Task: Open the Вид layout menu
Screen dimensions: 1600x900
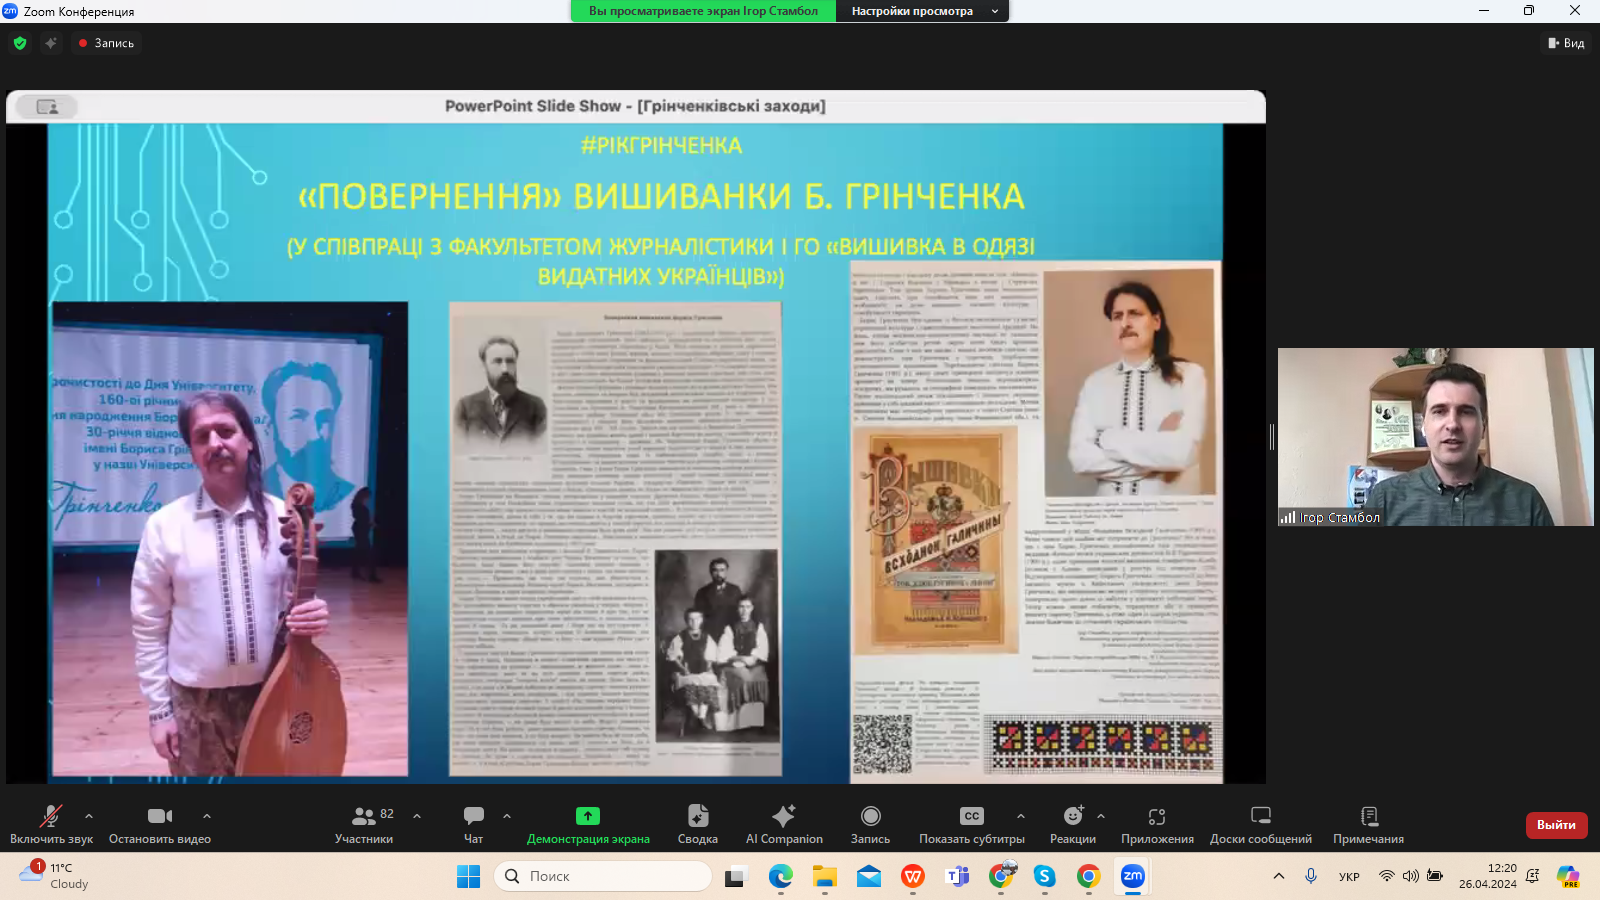Action: (1566, 43)
